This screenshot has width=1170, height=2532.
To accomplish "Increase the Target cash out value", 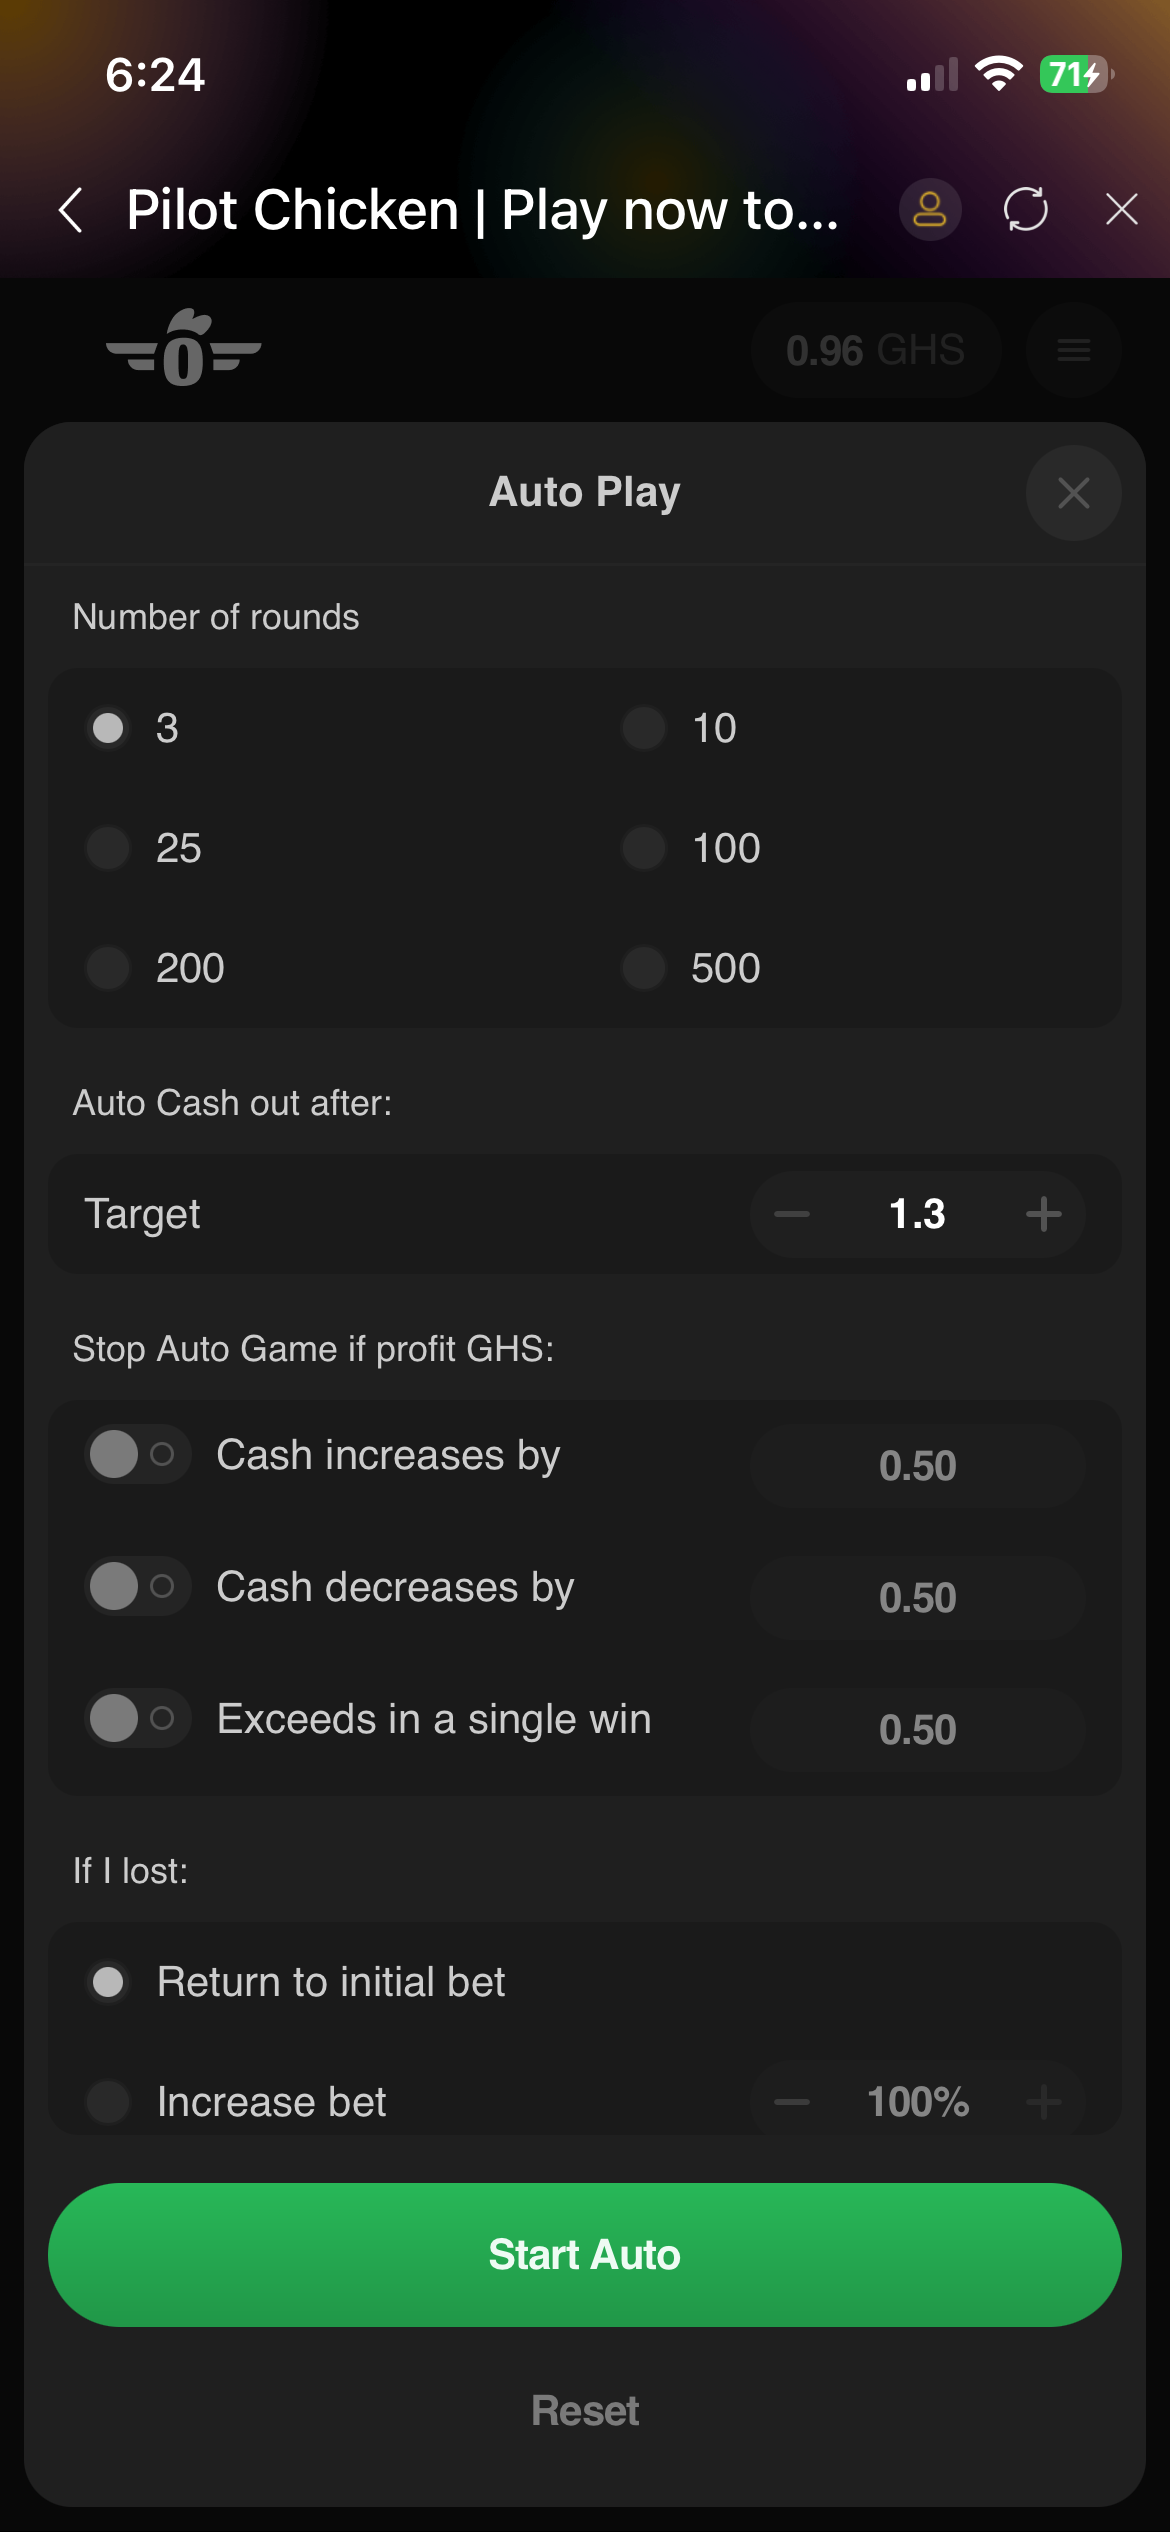I will click(x=1044, y=1214).
